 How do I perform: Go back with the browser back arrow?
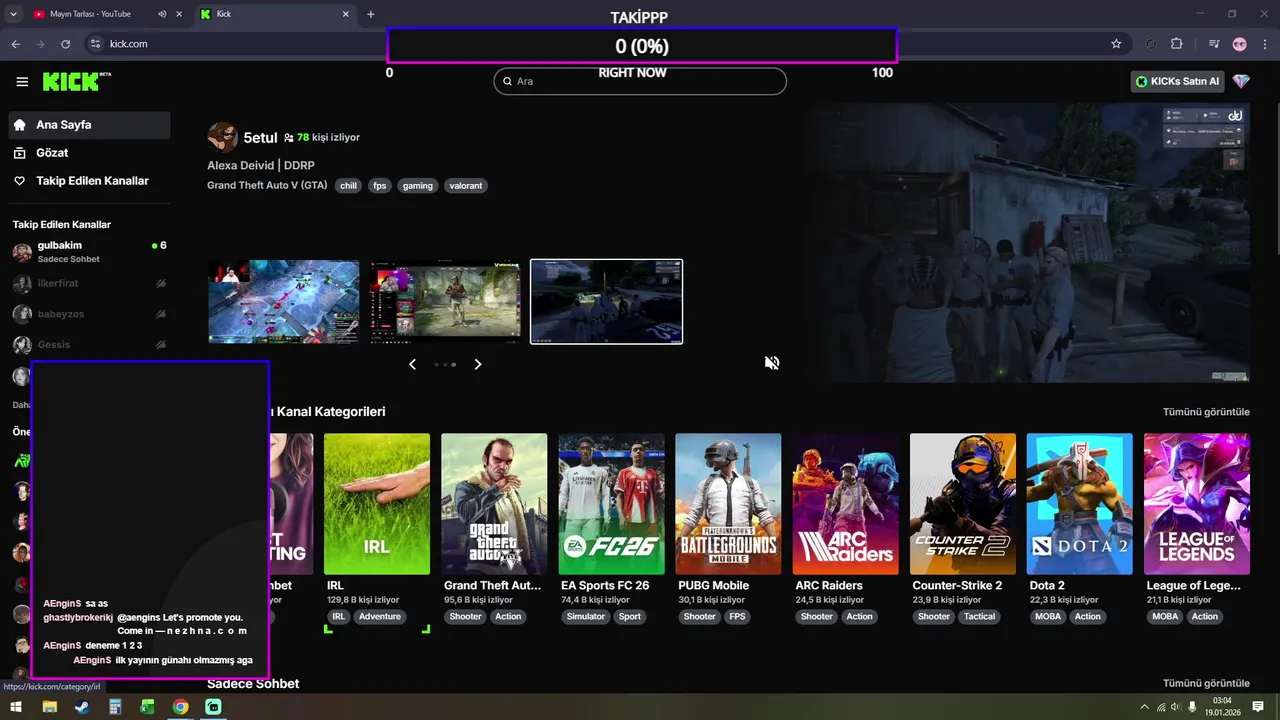click(x=15, y=44)
